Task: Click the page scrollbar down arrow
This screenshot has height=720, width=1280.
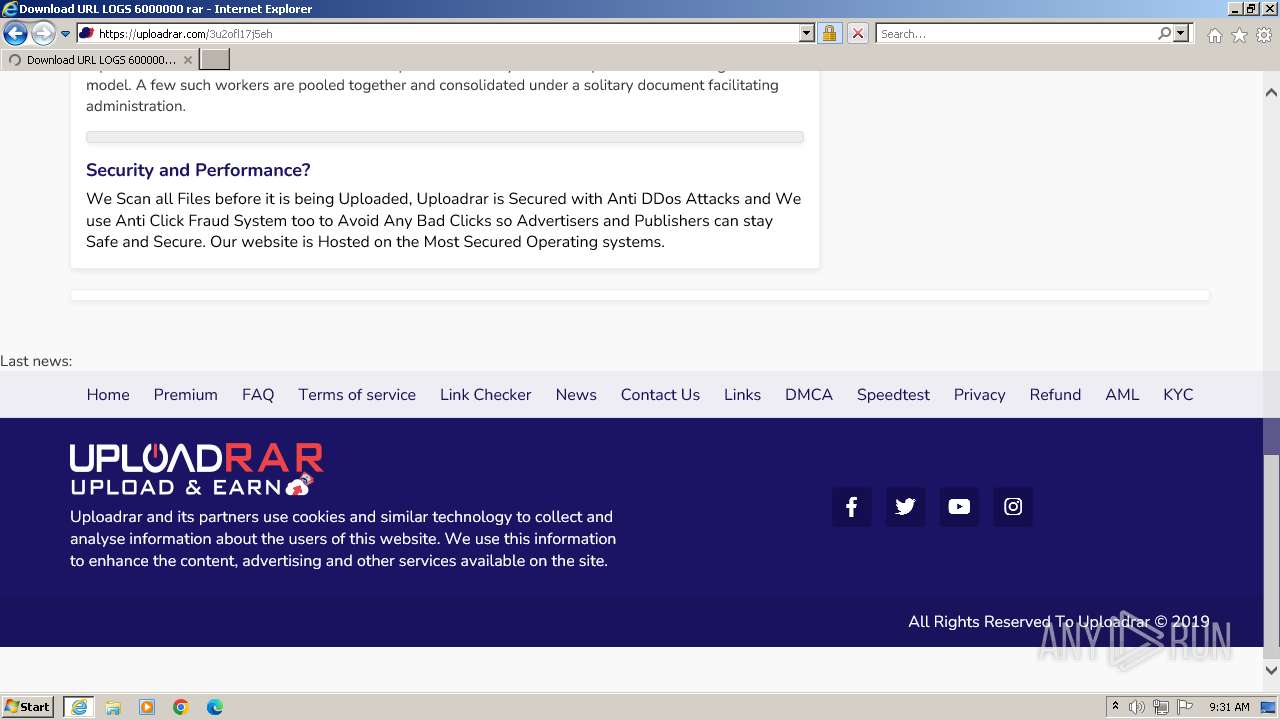Action: pos(1271,671)
